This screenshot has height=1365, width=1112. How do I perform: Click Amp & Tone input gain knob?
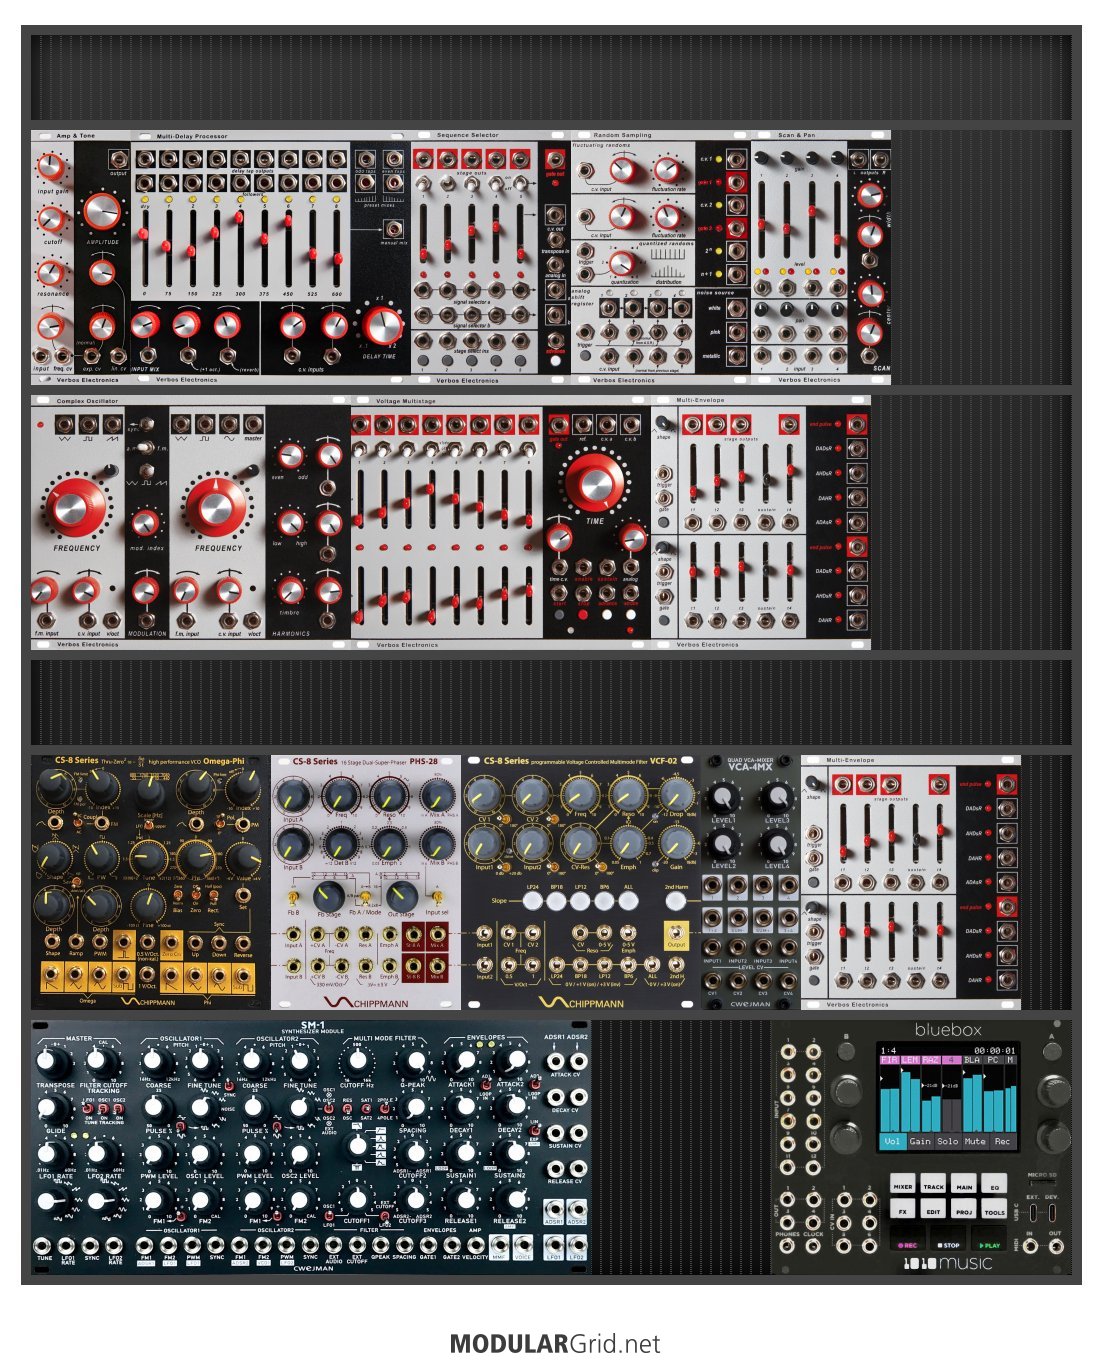click(50, 167)
